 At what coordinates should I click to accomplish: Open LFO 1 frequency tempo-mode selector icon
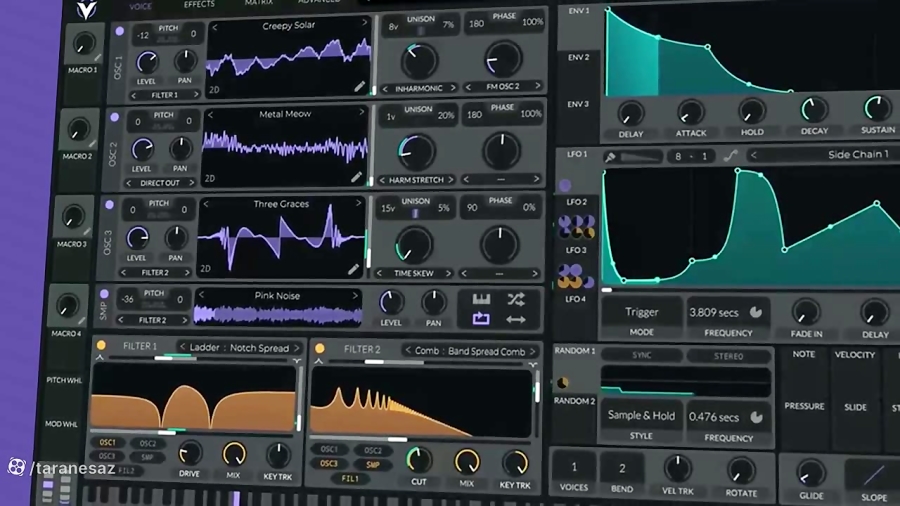755,312
